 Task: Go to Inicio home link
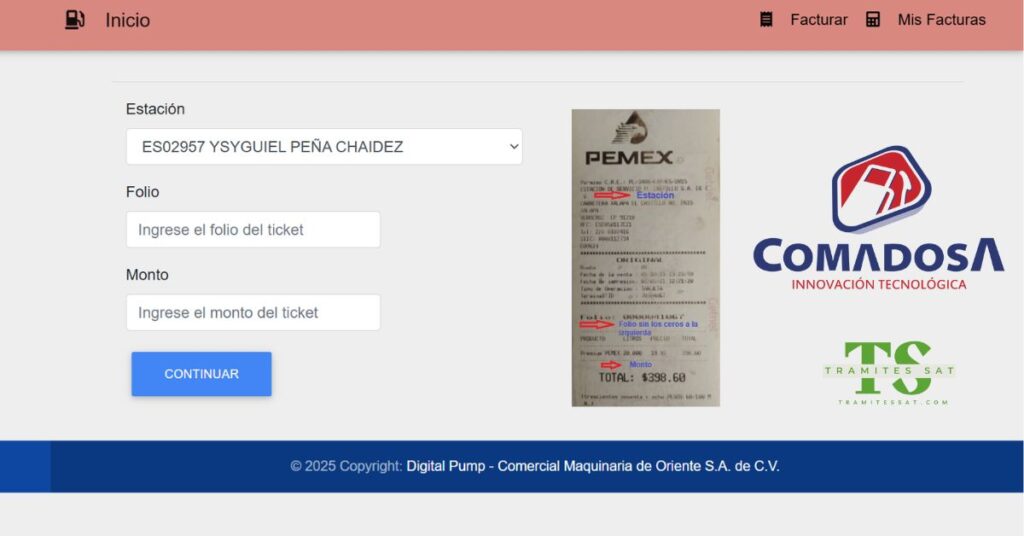pos(127,20)
